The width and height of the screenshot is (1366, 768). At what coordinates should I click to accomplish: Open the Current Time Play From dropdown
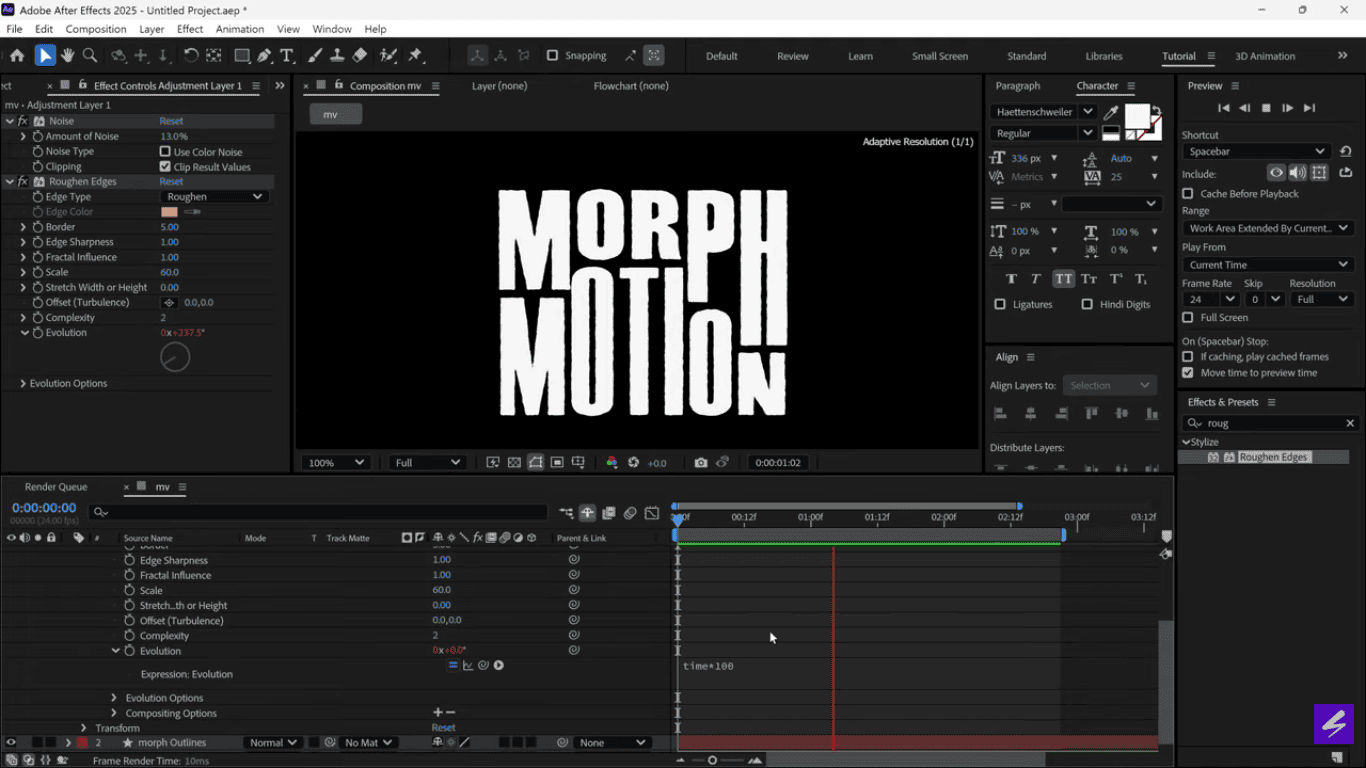tap(1267, 265)
